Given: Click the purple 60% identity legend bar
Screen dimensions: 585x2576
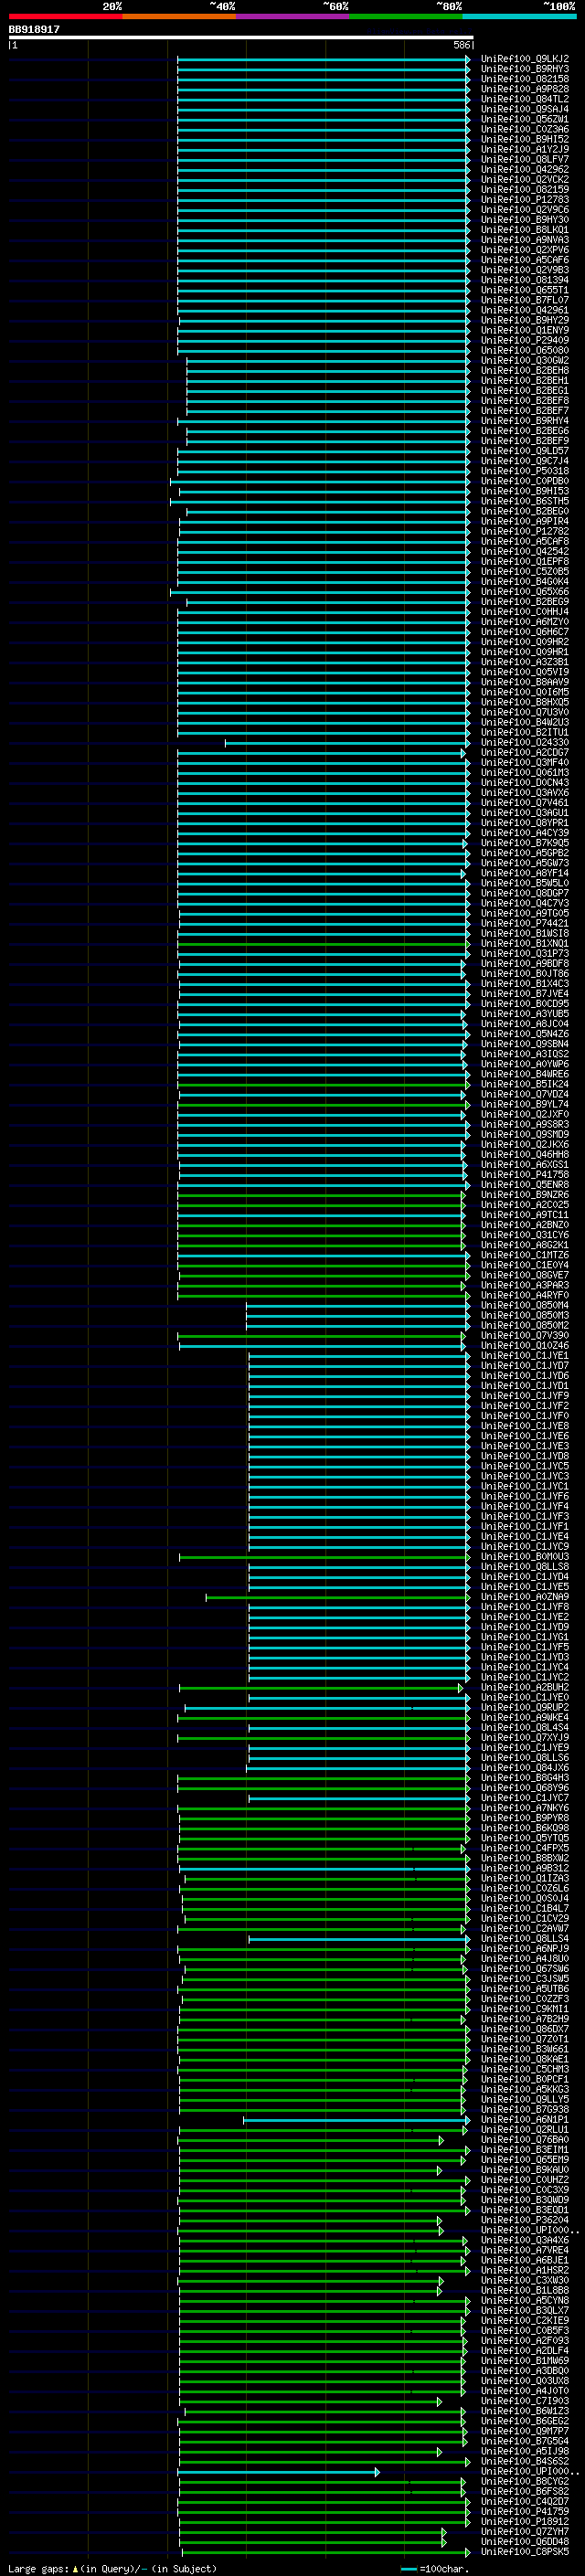Looking at the screenshot, I should (292, 16).
